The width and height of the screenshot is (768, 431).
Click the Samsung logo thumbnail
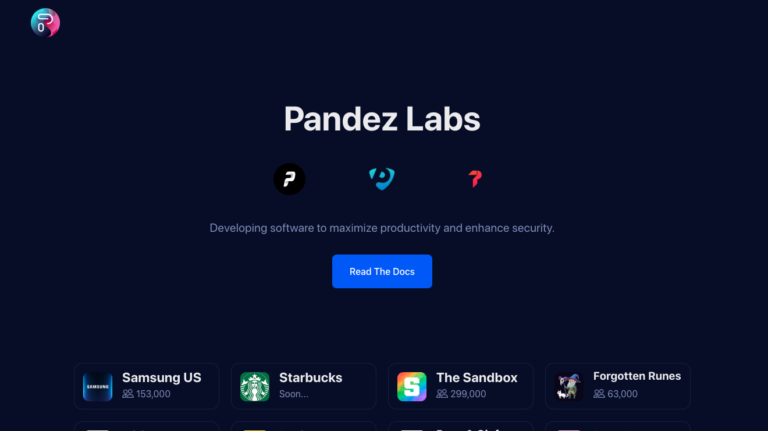[x=97, y=386]
